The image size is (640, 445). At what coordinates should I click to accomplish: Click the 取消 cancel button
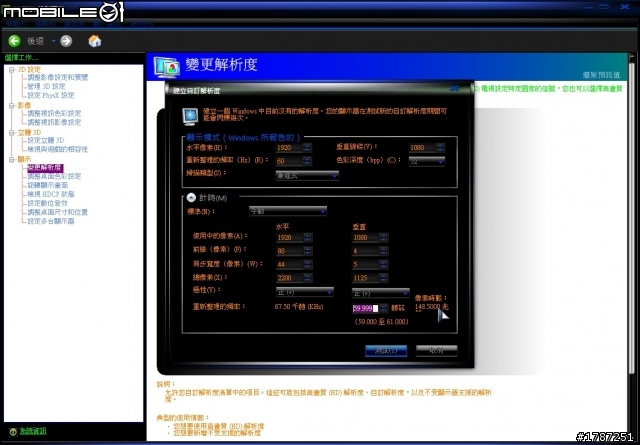436,351
